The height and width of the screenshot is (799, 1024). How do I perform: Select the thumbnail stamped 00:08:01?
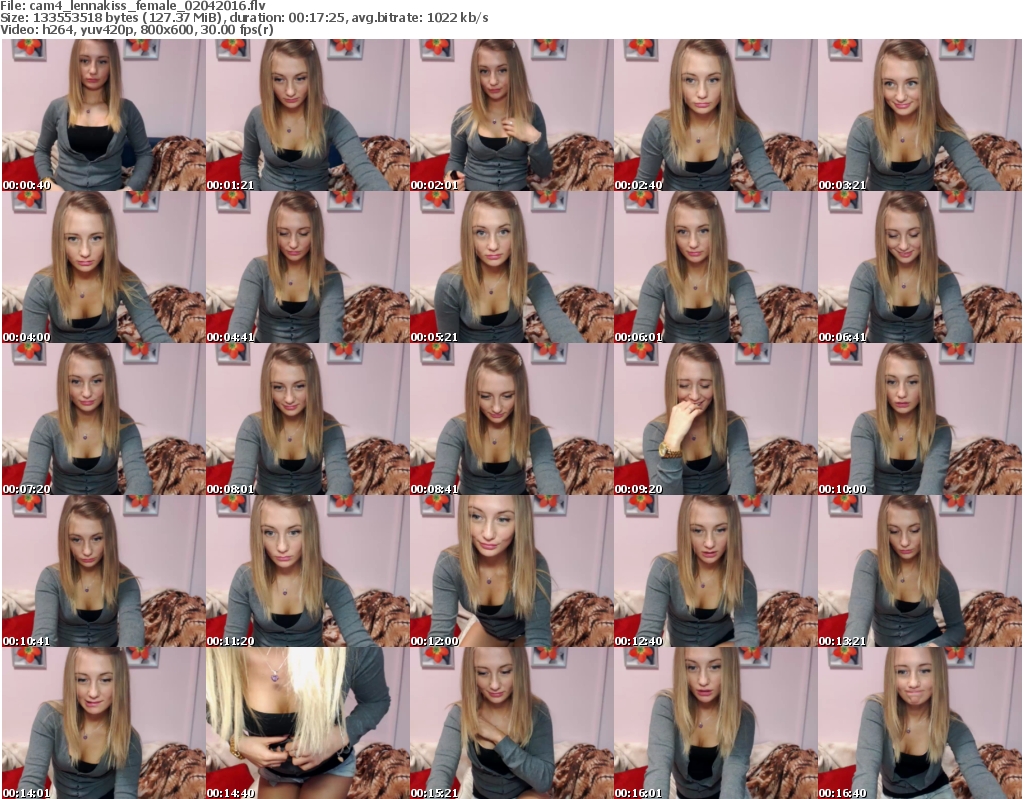[x=308, y=419]
